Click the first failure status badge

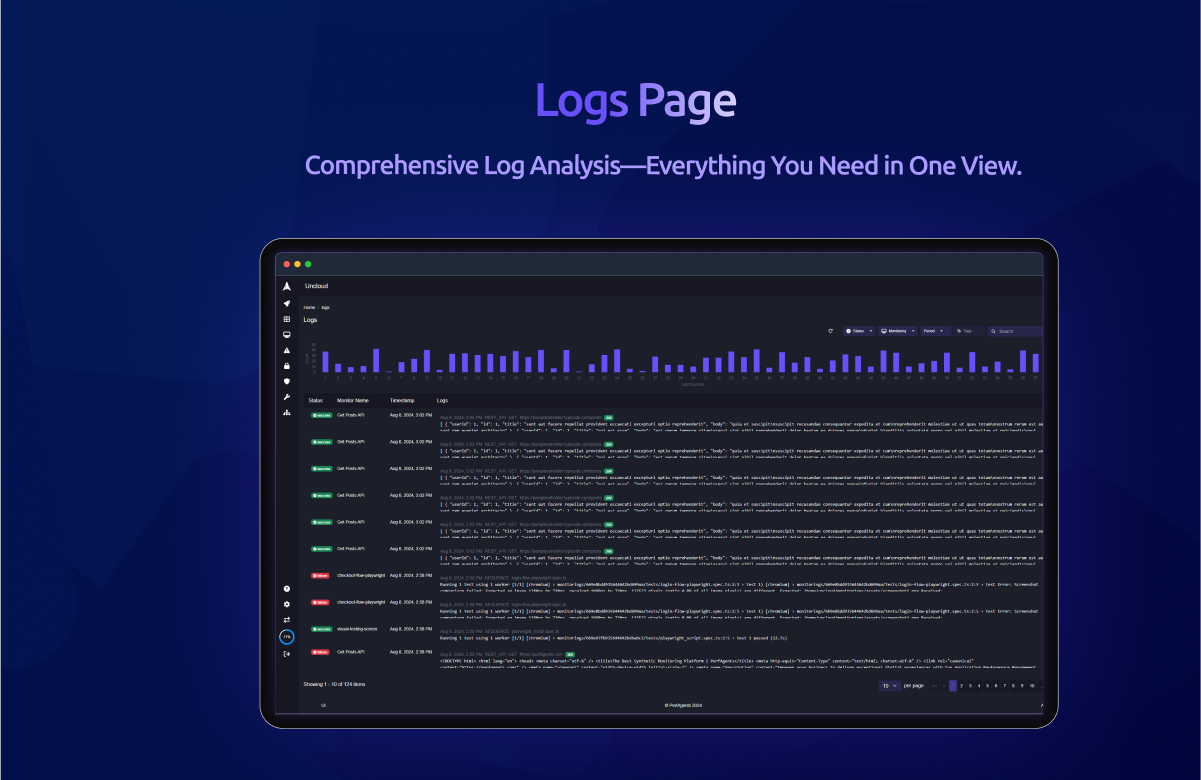pyautogui.click(x=321, y=576)
